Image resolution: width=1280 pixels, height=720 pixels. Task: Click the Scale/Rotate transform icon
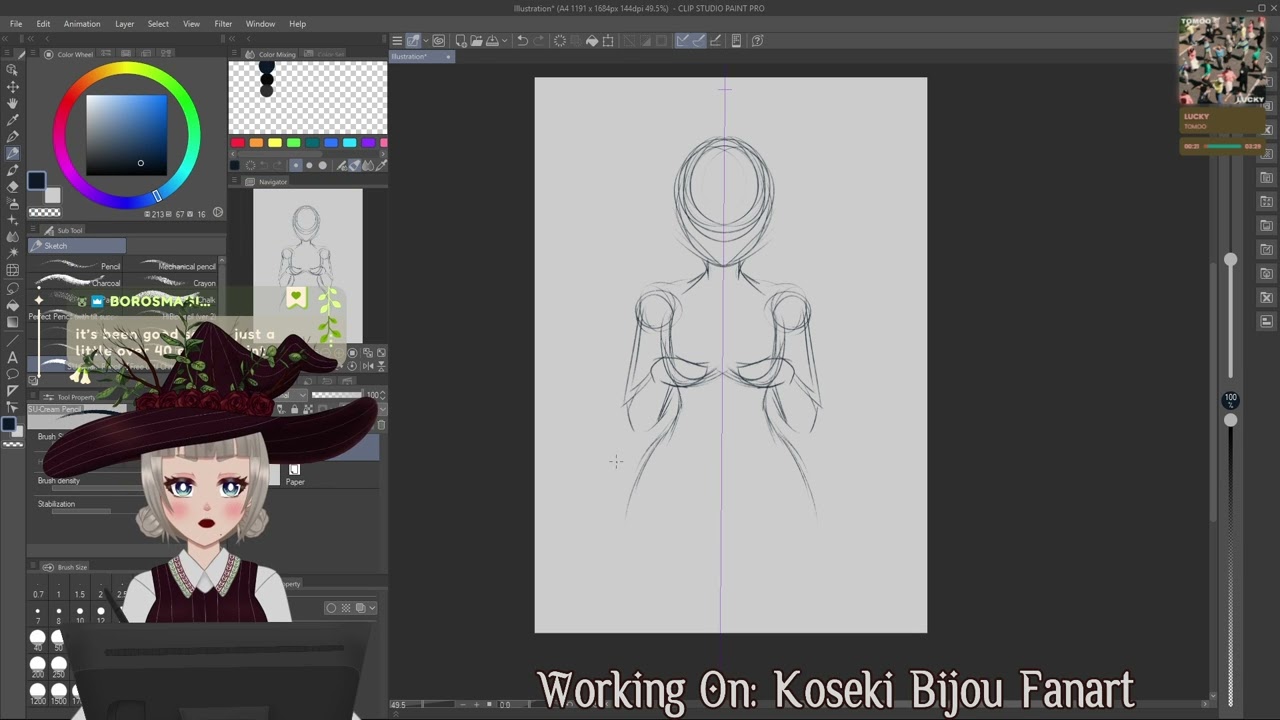click(x=607, y=41)
